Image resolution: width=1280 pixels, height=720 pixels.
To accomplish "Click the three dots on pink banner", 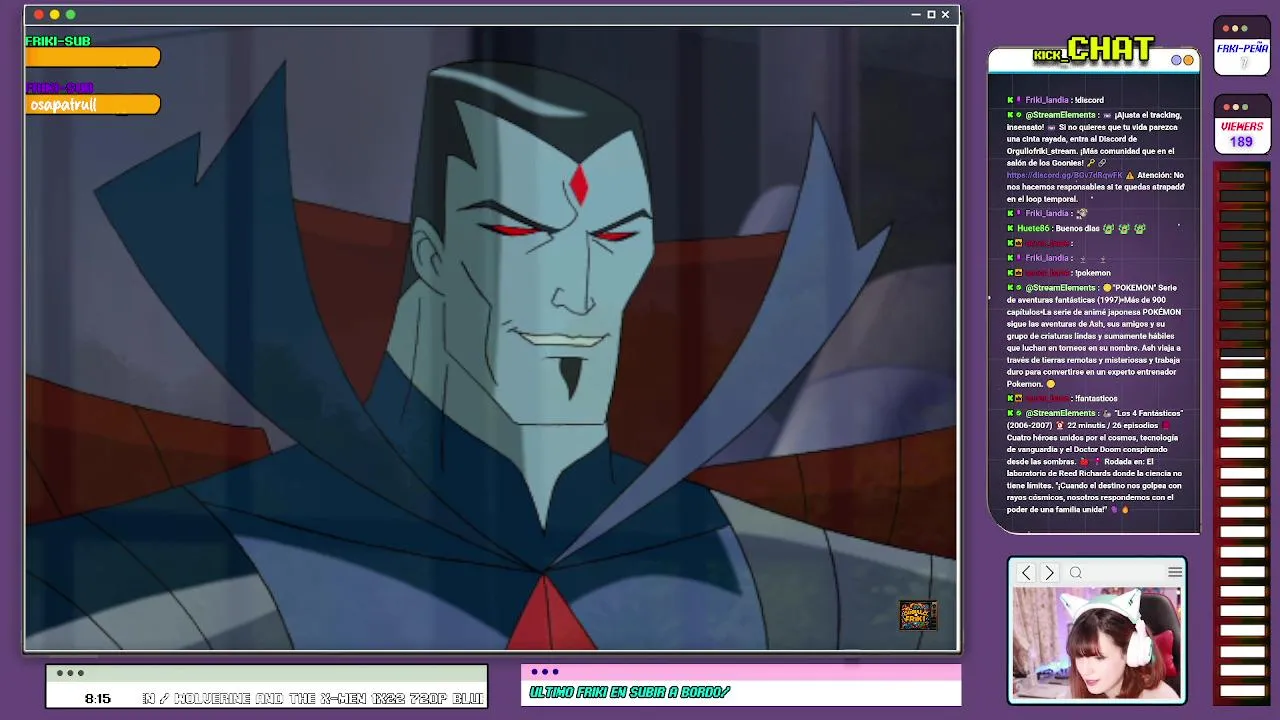I will coord(545,672).
